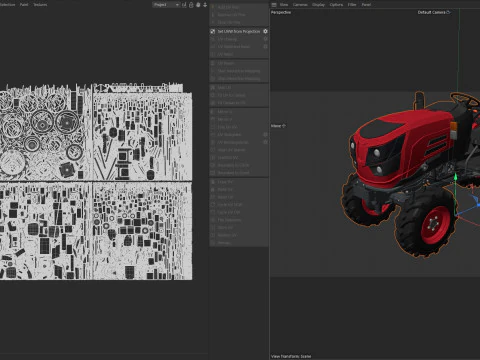Viewport: 480px width, 360px height.
Task: Click the Move tool label in viewport
Action: pyautogui.click(x=276, y=126)
